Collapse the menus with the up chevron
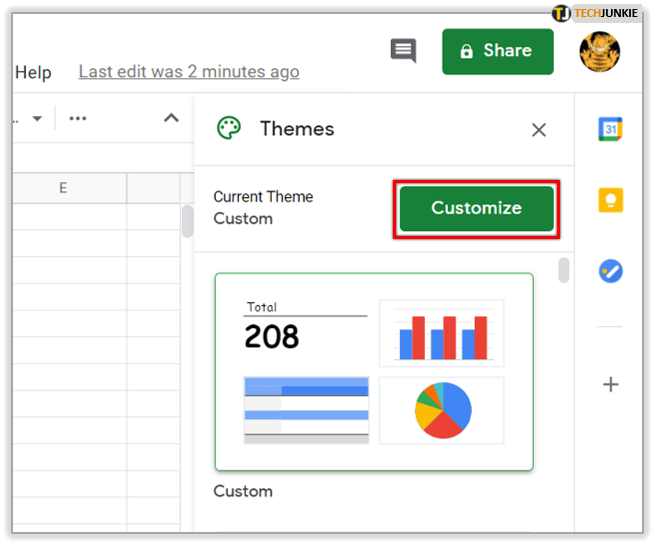Screen dimensions: 655x545 tap(171, 118)
